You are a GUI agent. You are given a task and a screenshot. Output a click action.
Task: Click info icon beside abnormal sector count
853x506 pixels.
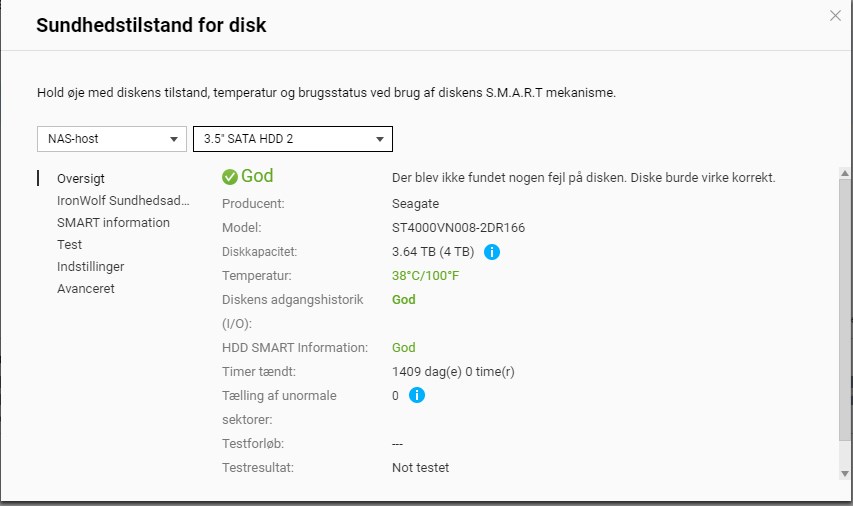(417, 396)
